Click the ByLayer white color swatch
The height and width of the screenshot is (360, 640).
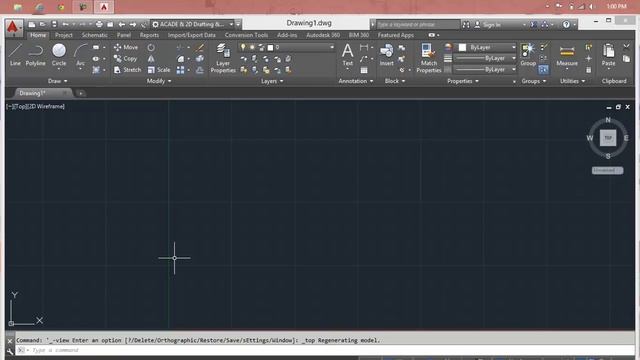[x=462, y=47]
